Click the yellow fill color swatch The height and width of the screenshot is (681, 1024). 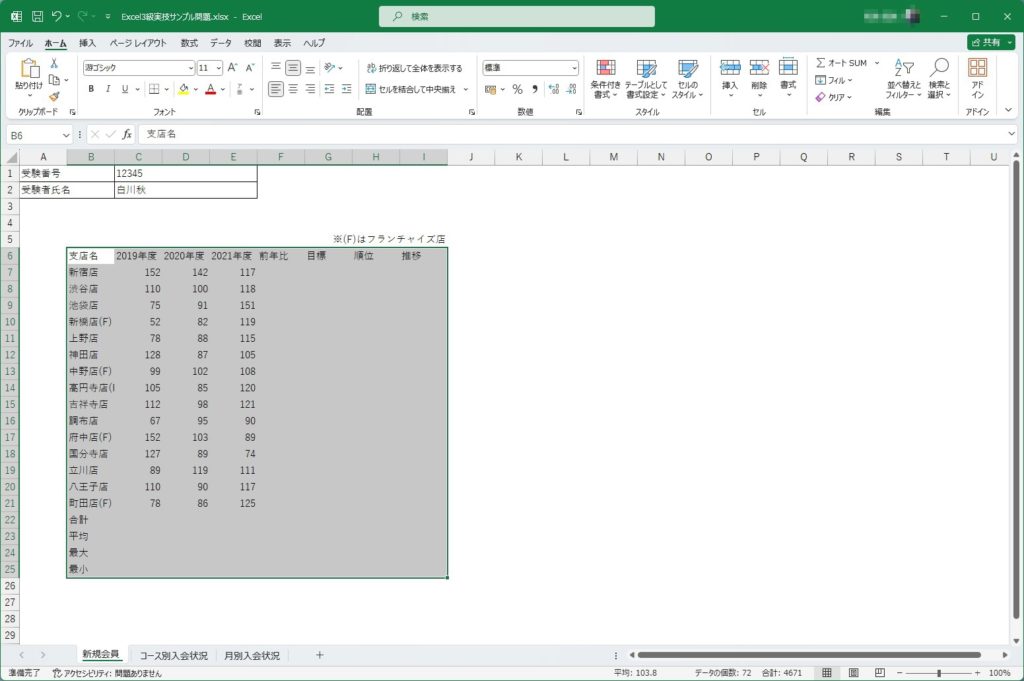[183, 89]
